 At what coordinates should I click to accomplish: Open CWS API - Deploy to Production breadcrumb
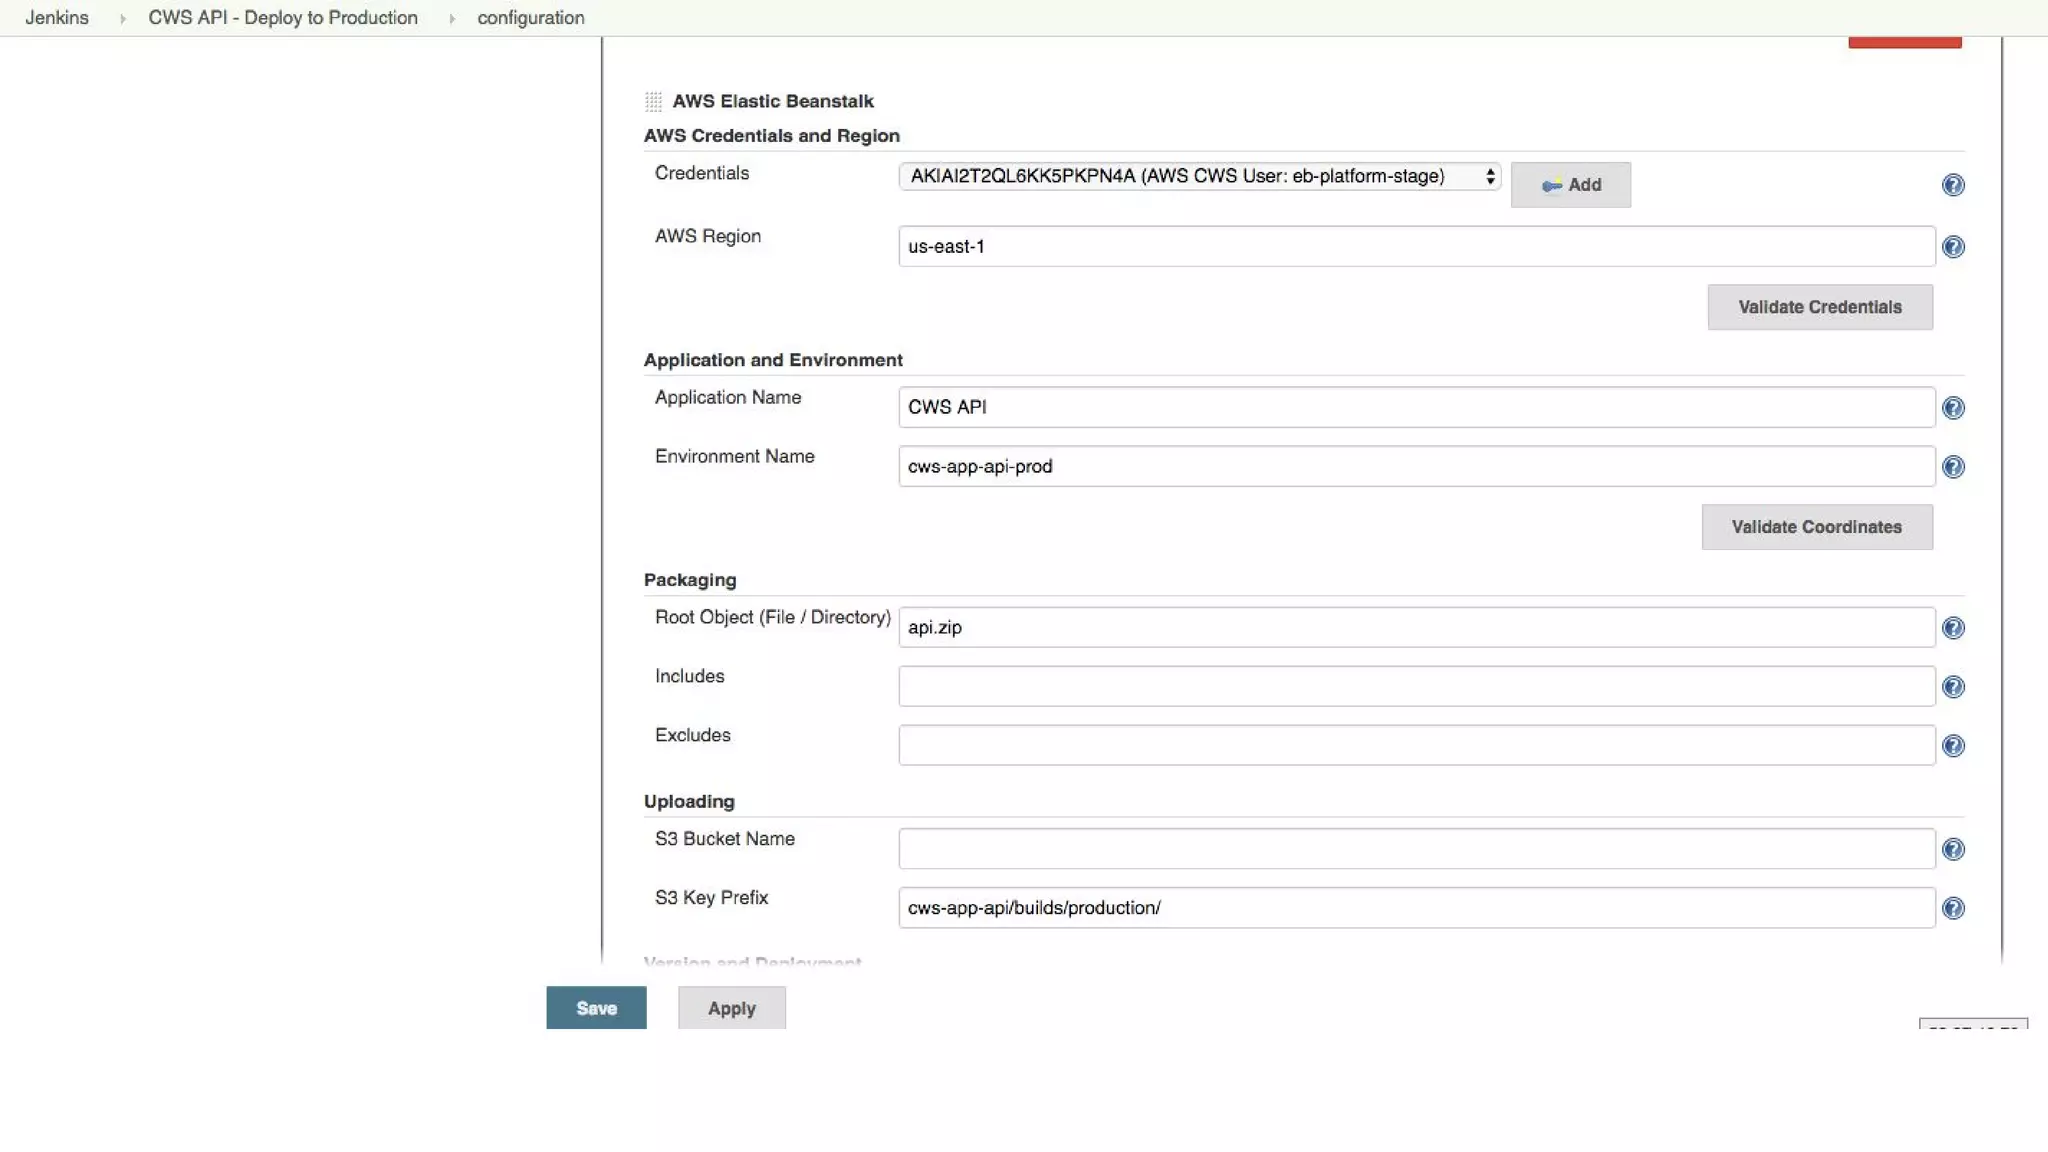[x=283, y=18]
